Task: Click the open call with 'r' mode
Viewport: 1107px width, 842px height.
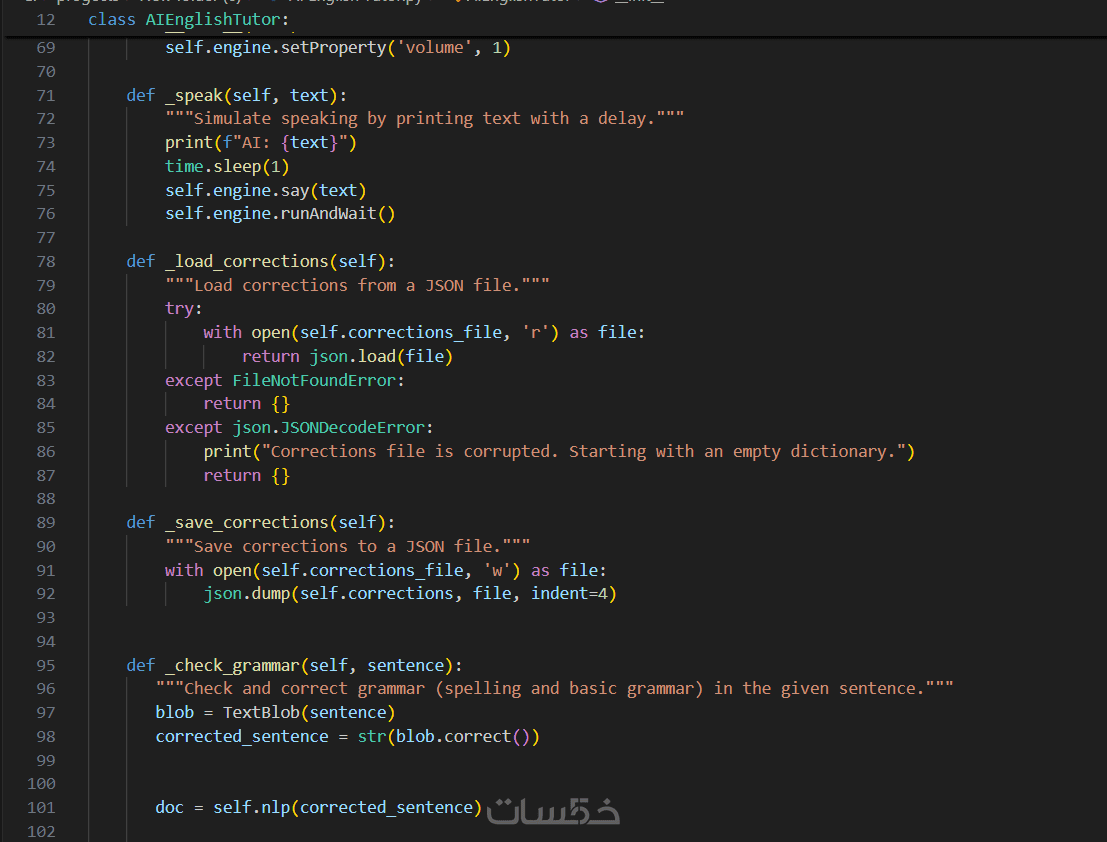Action: pyautogui.click(x=405, y=332)
